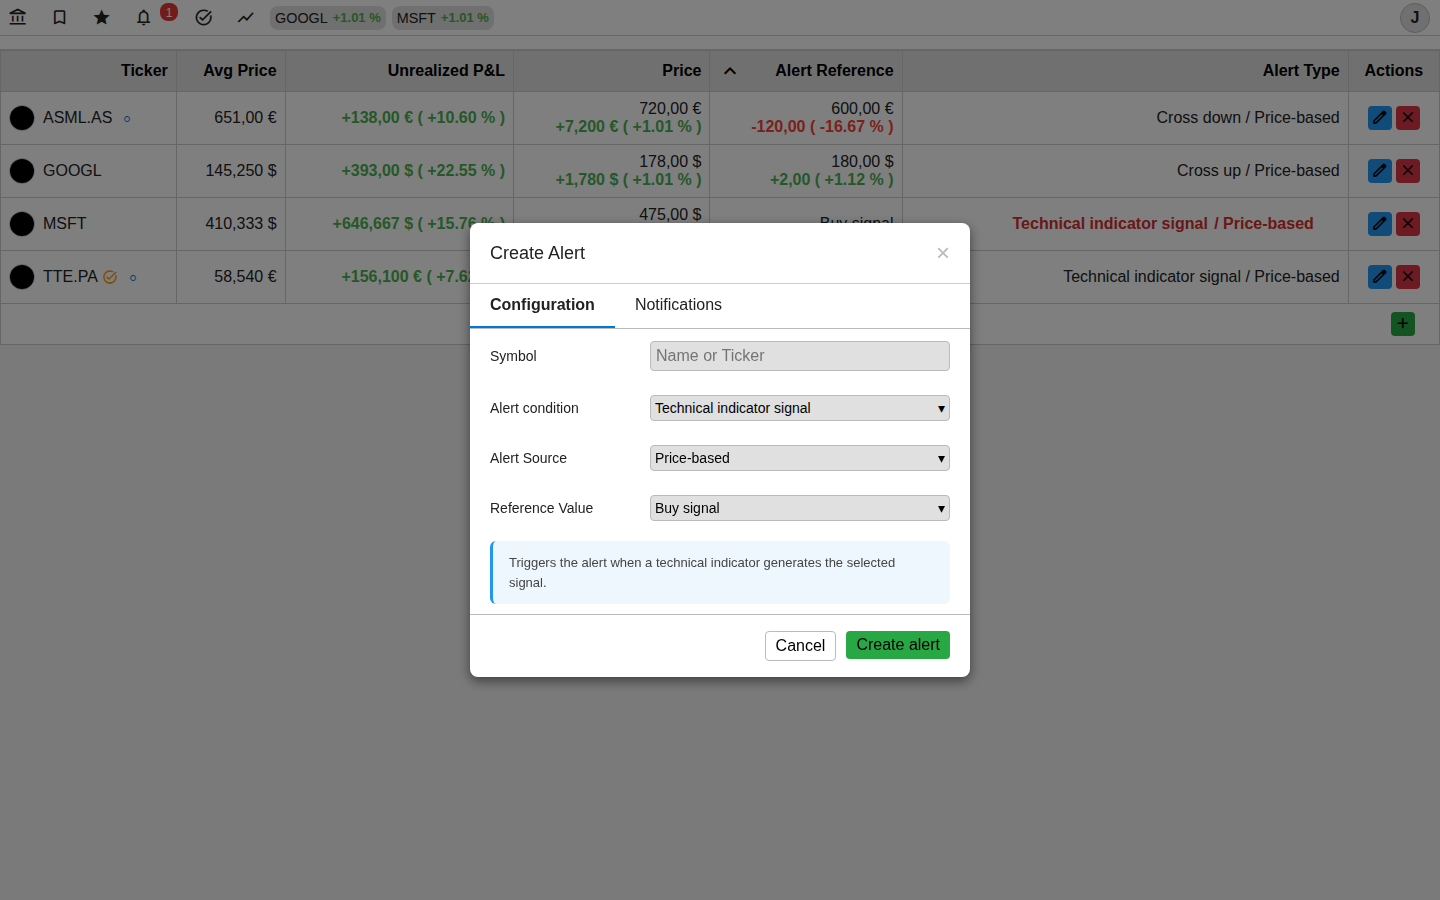Open the Alert condition dropdown
The width and height of the screenshot is (1440, 900).
(800, 408)
